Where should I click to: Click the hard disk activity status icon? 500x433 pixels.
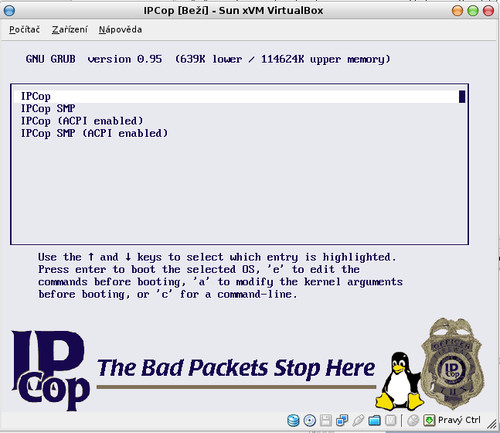293,420
